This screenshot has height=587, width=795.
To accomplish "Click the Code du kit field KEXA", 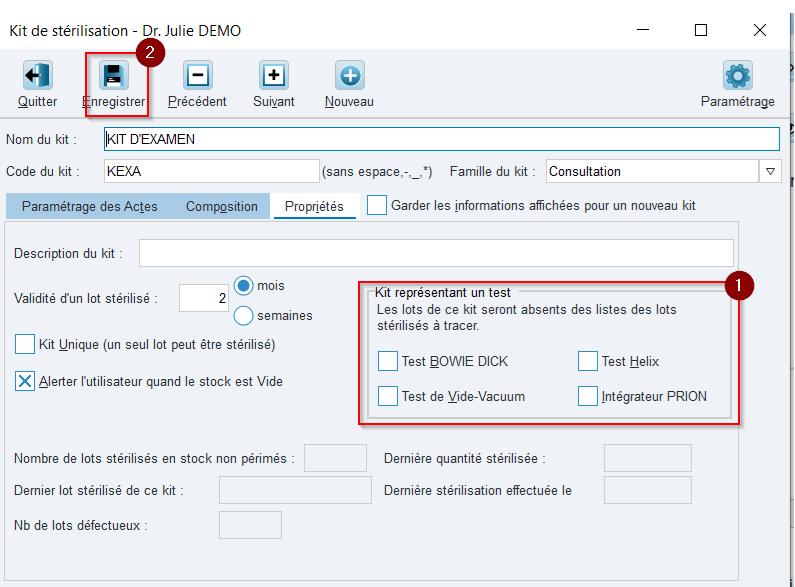I will pyautogui.click(x=211, y=171).
